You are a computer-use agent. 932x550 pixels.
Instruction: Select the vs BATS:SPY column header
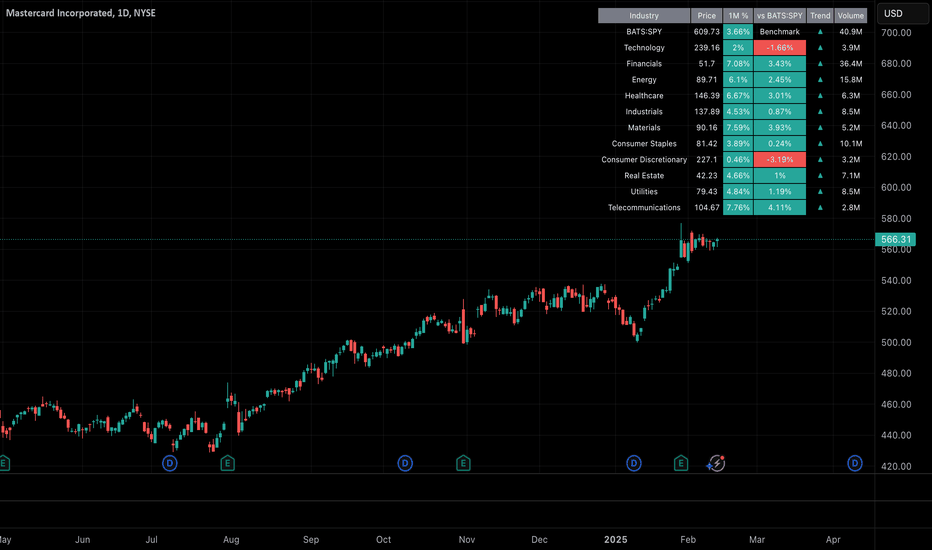[780, 16]
